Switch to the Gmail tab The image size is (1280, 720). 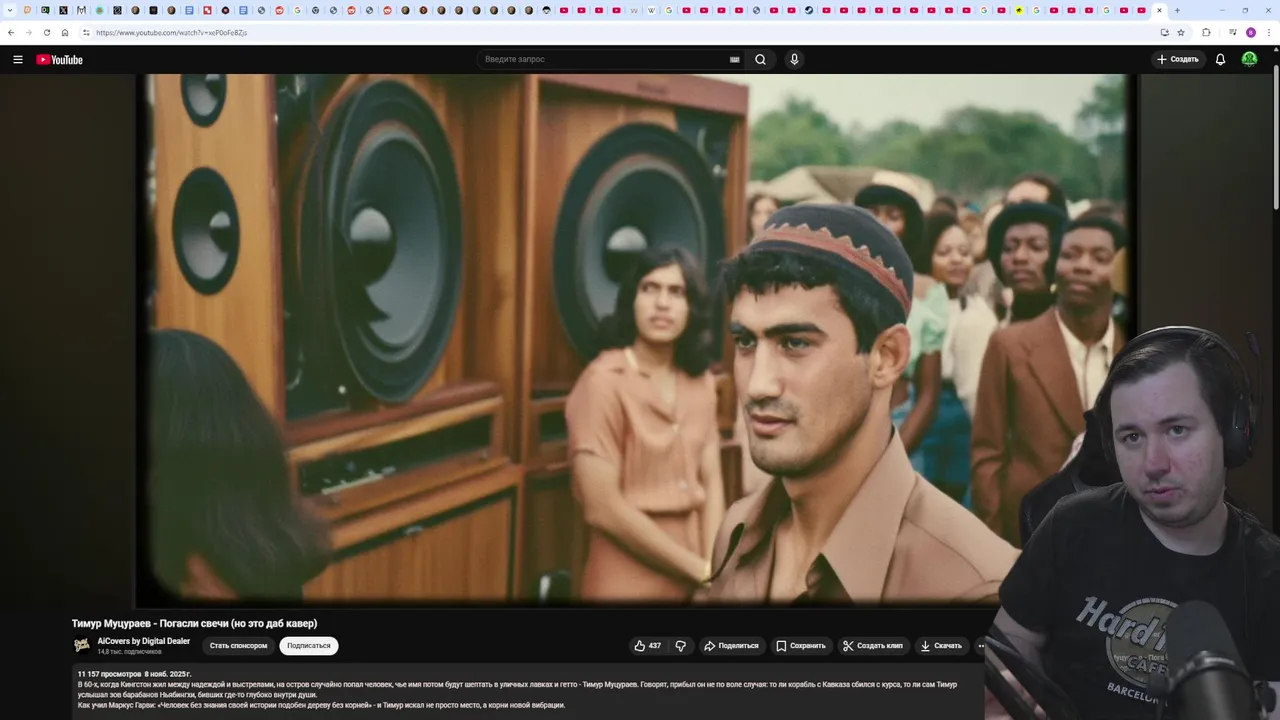[81, 10]
